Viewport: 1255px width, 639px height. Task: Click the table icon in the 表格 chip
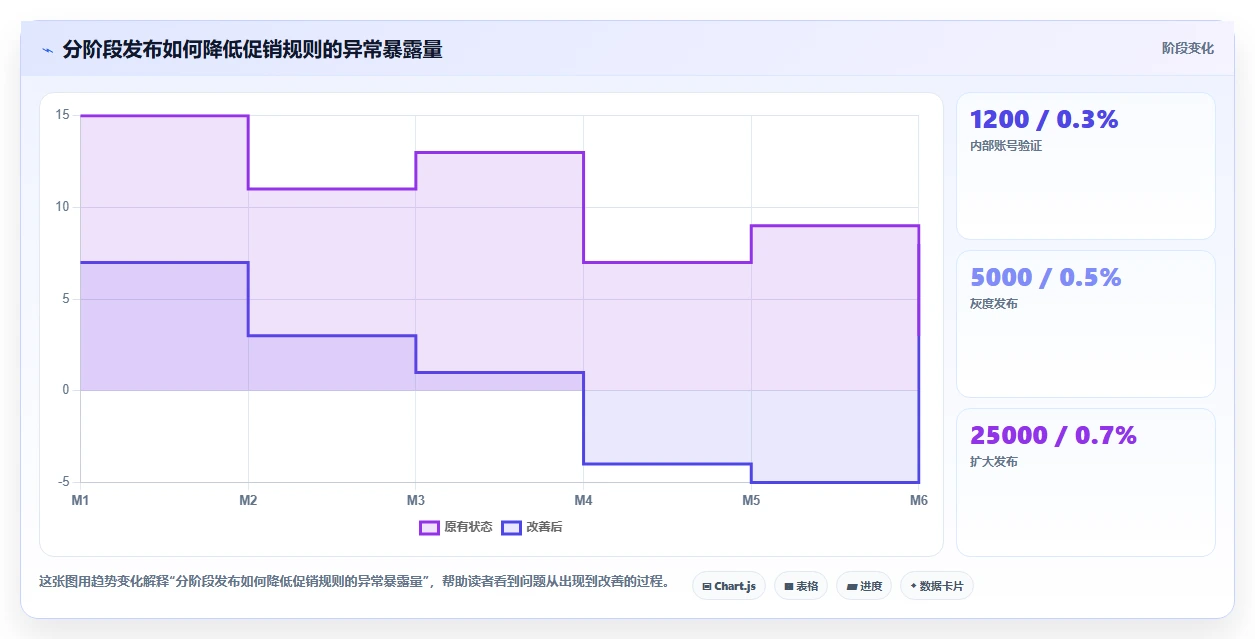tap(788, 587)
